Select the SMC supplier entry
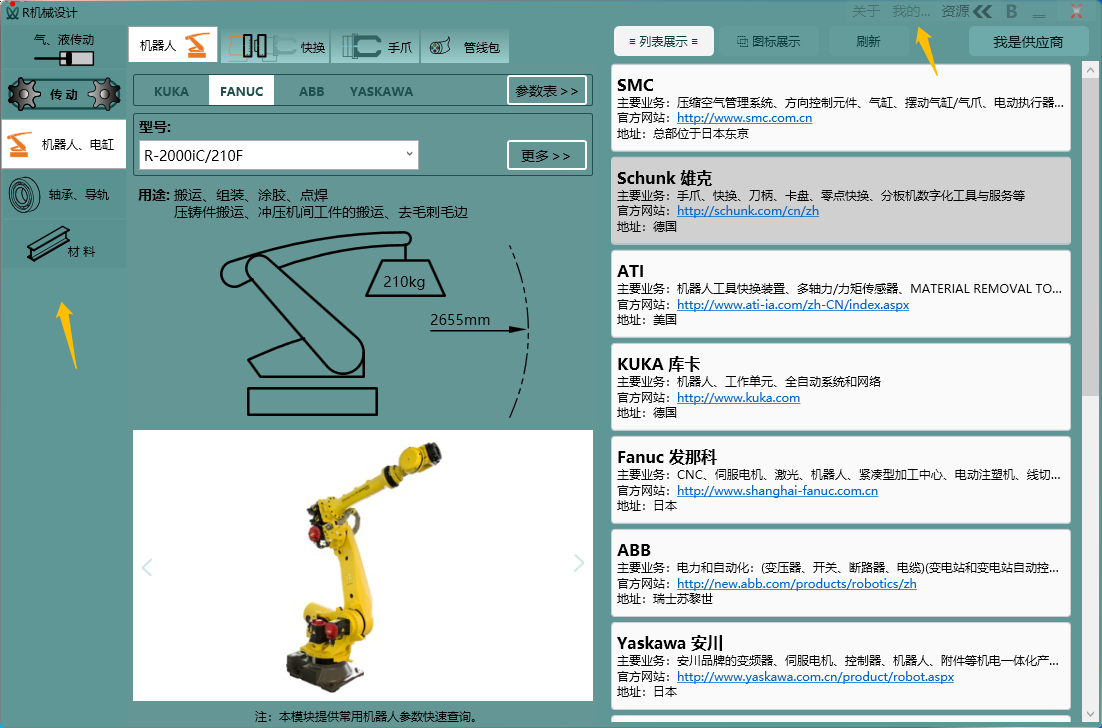Viewport: 1102px width, 728px height. point(841,108)
